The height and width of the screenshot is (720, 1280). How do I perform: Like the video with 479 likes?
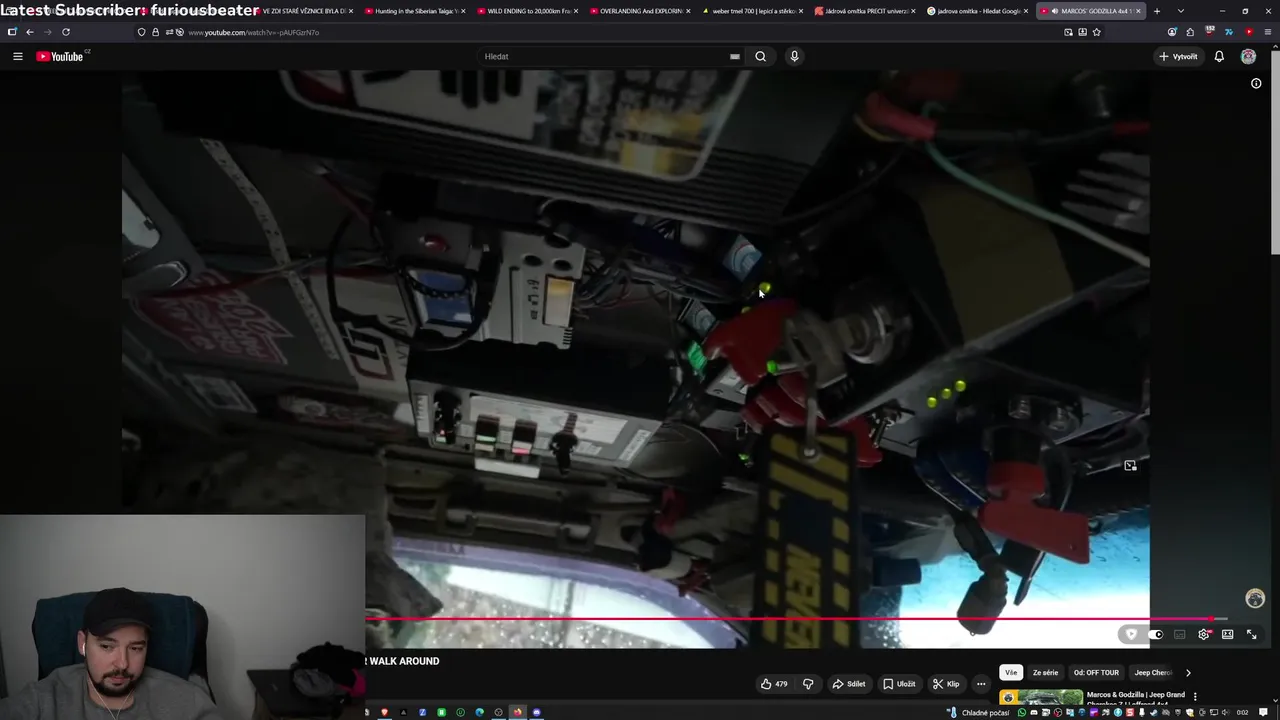point(774,684)
